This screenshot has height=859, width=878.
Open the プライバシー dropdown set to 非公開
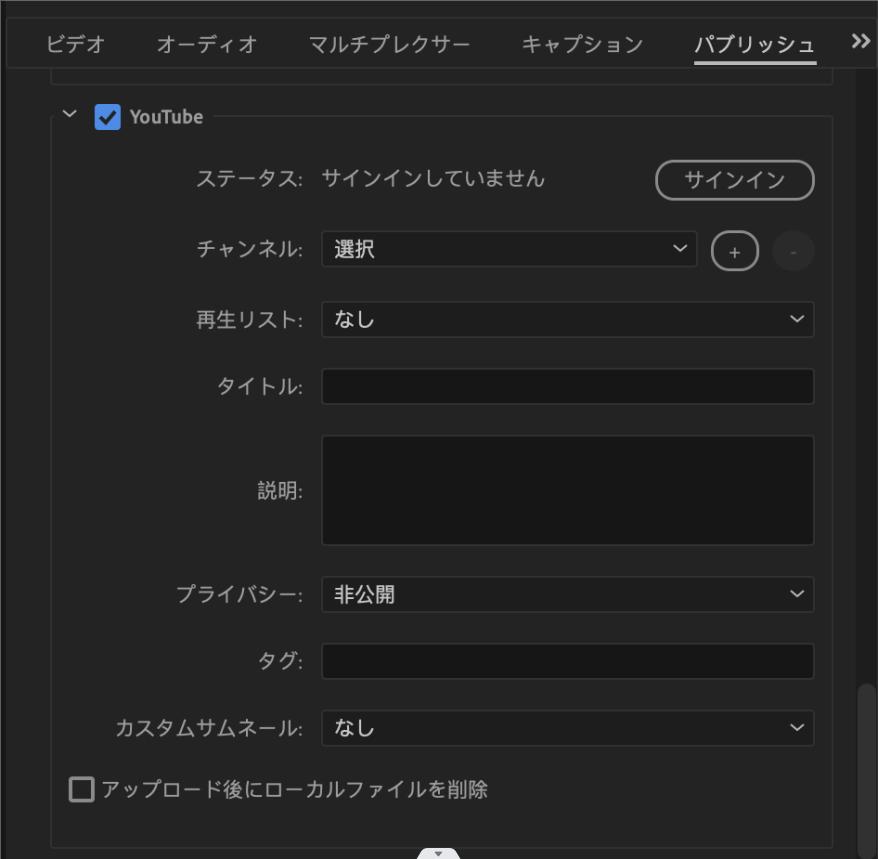(x=567, y=595)
